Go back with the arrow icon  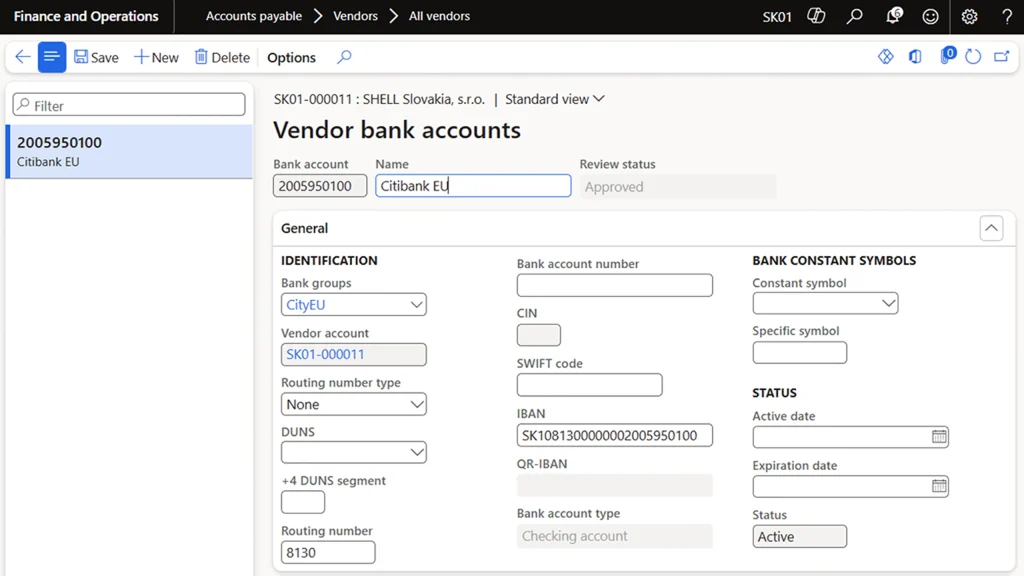pos(23,57)
